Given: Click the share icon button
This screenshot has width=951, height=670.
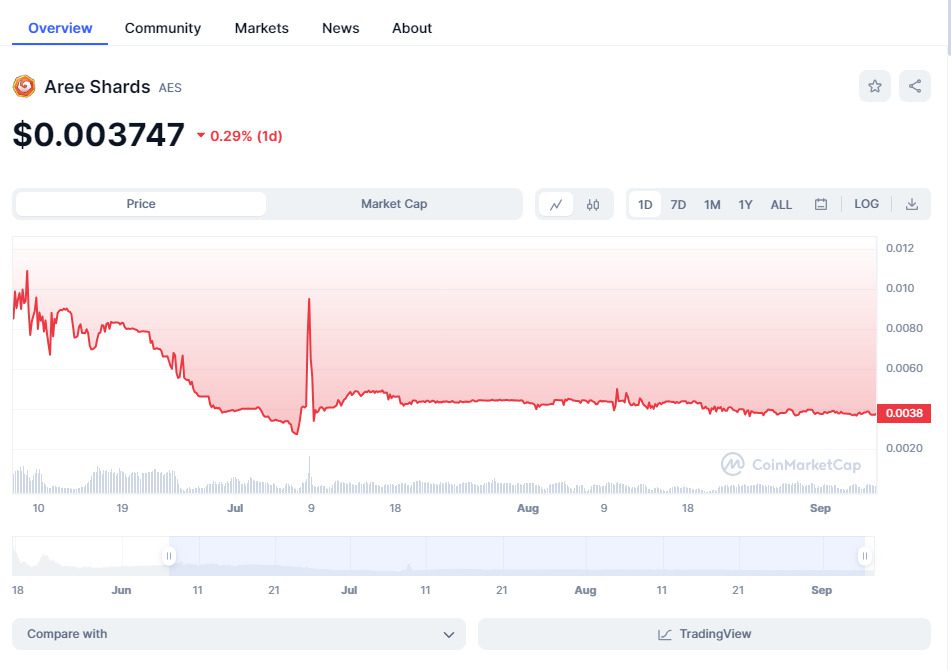Looking at the screenshot, I should tap(915, 87).
